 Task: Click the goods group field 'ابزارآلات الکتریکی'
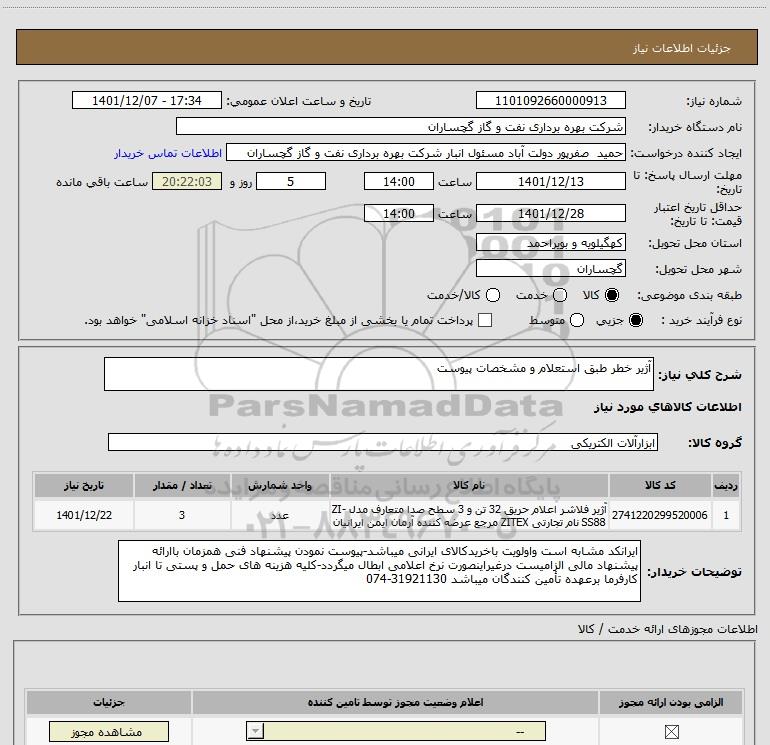383,442
